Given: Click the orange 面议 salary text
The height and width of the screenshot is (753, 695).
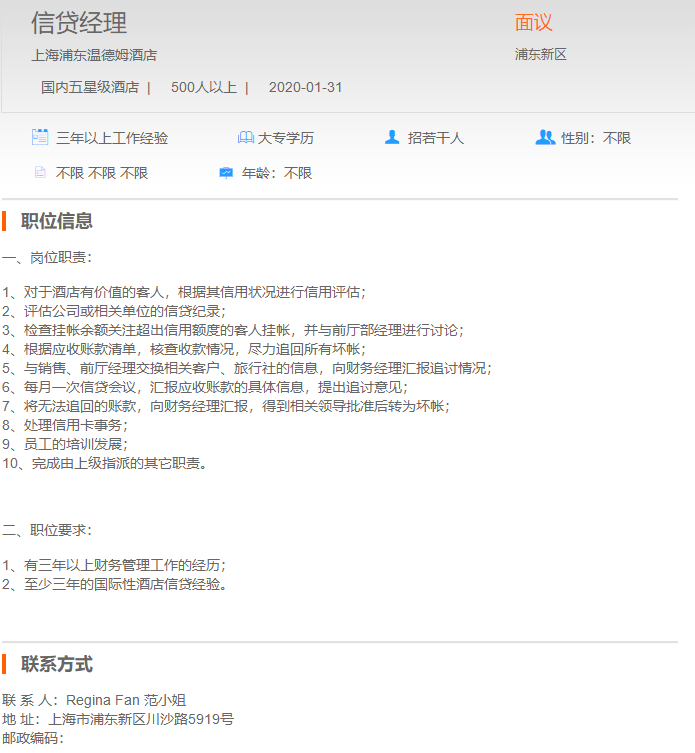Looking at the screenshot, I should click(533, 23).
